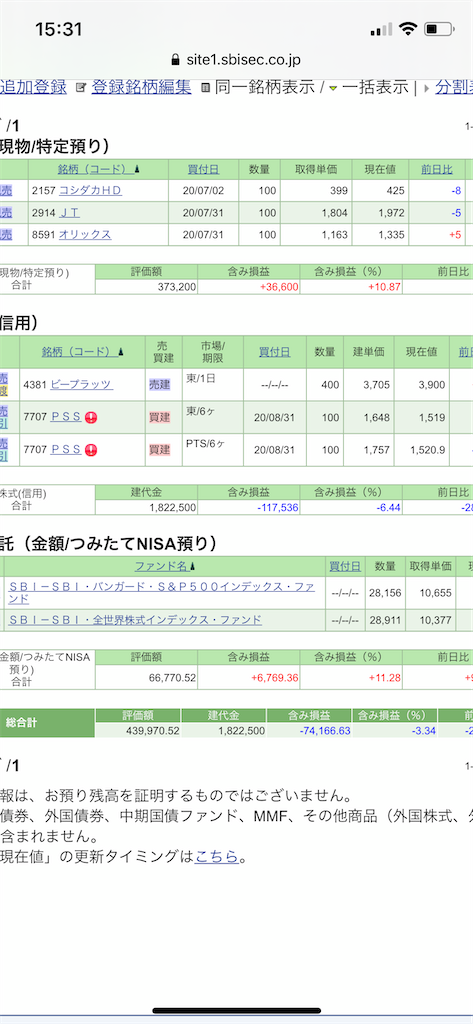Sort the 現物 table by 銘柄（コード）

coord(99,169)
